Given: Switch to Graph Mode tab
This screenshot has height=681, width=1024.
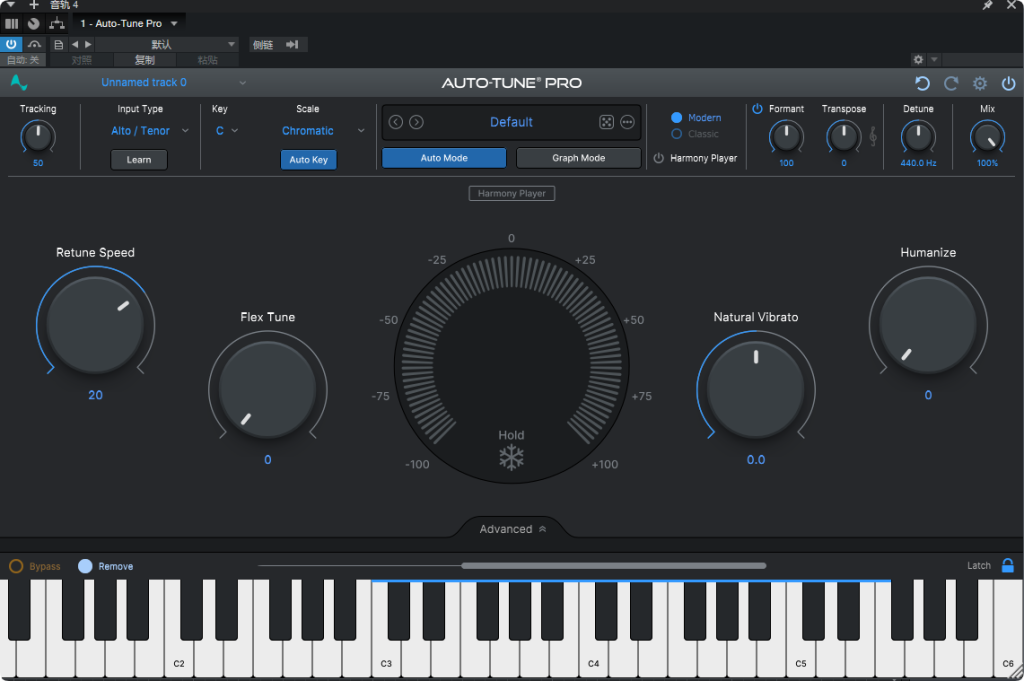Looking at the screenshot, I should (579, 158).
